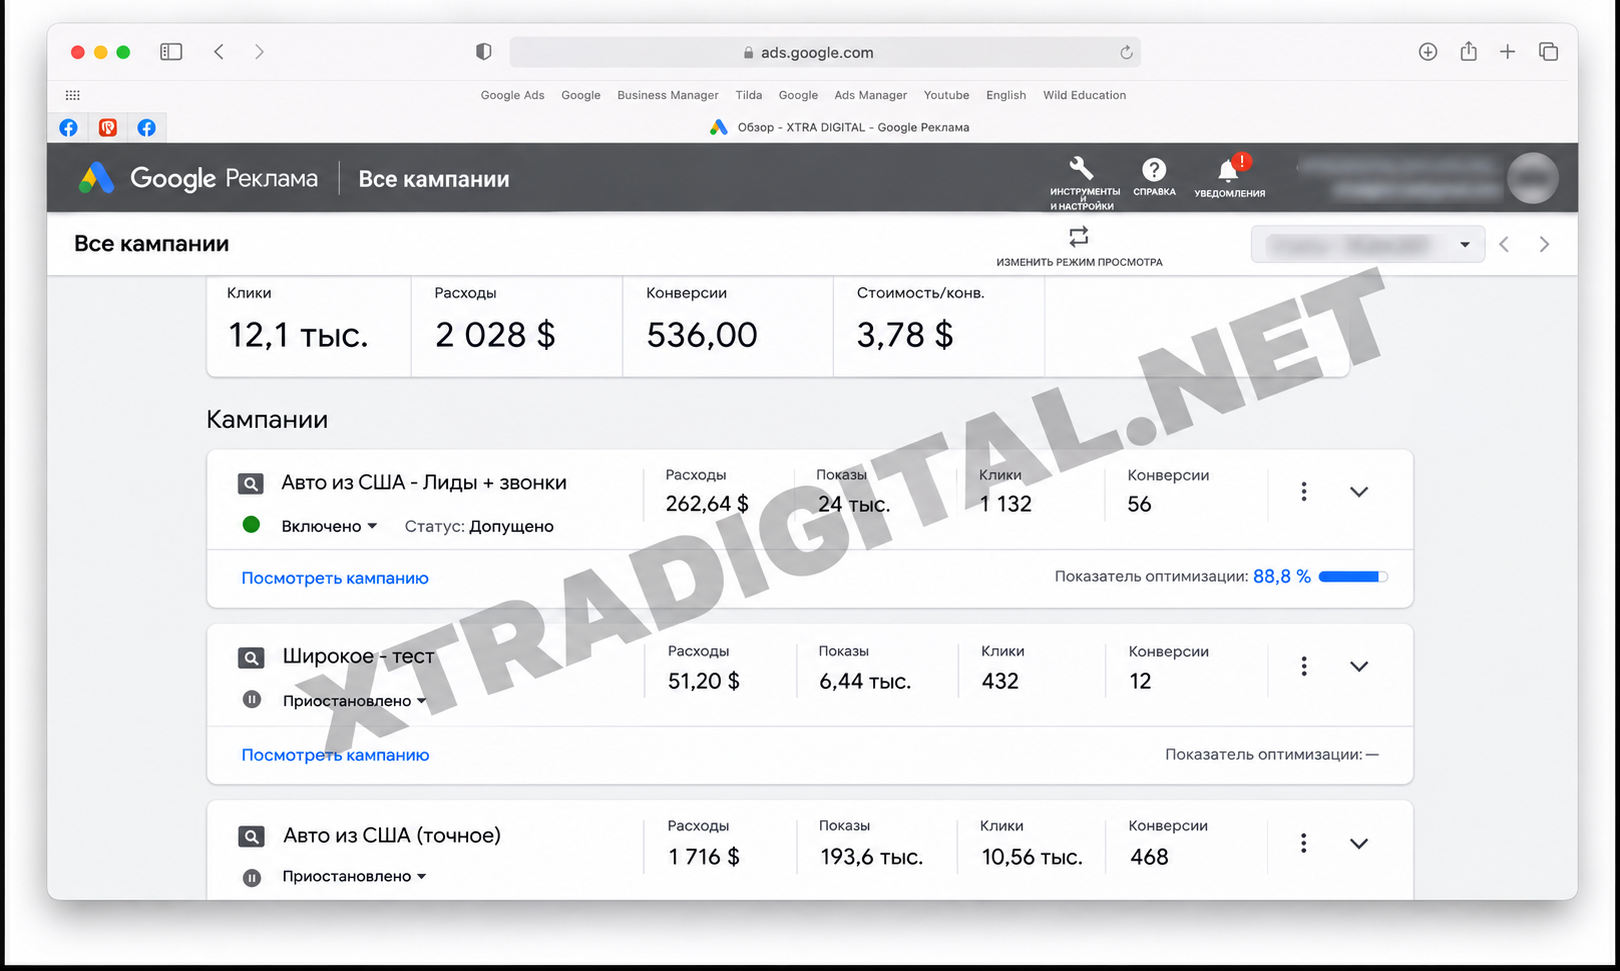The width and height of the screenshot is (1620, 971).
Task: Expand the Авто из США (точное) card
Action: (1359, 844)
